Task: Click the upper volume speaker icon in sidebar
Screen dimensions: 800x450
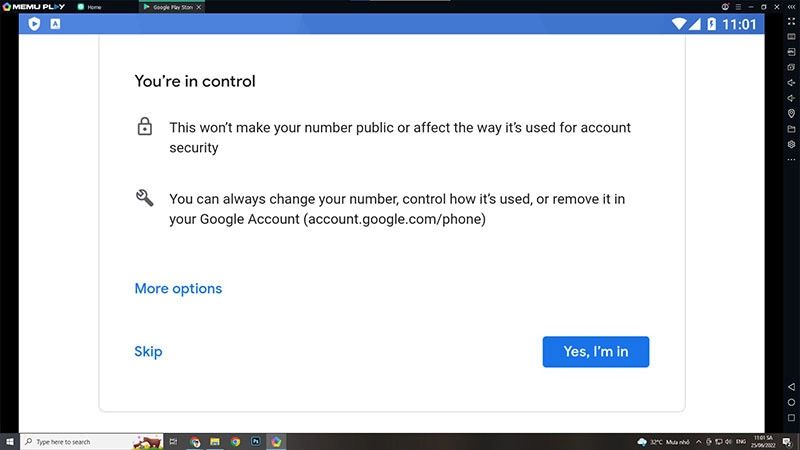Action: [791, 82]
